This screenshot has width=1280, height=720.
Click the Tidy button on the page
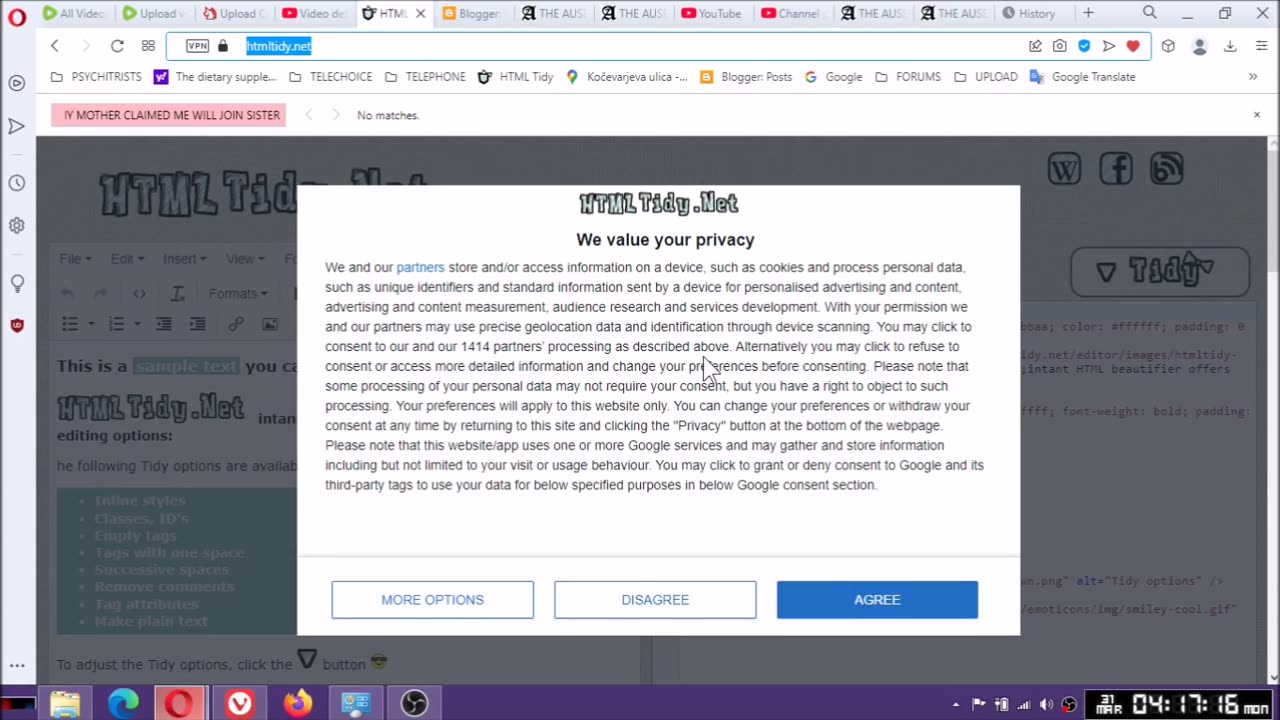click(1160, 272)
